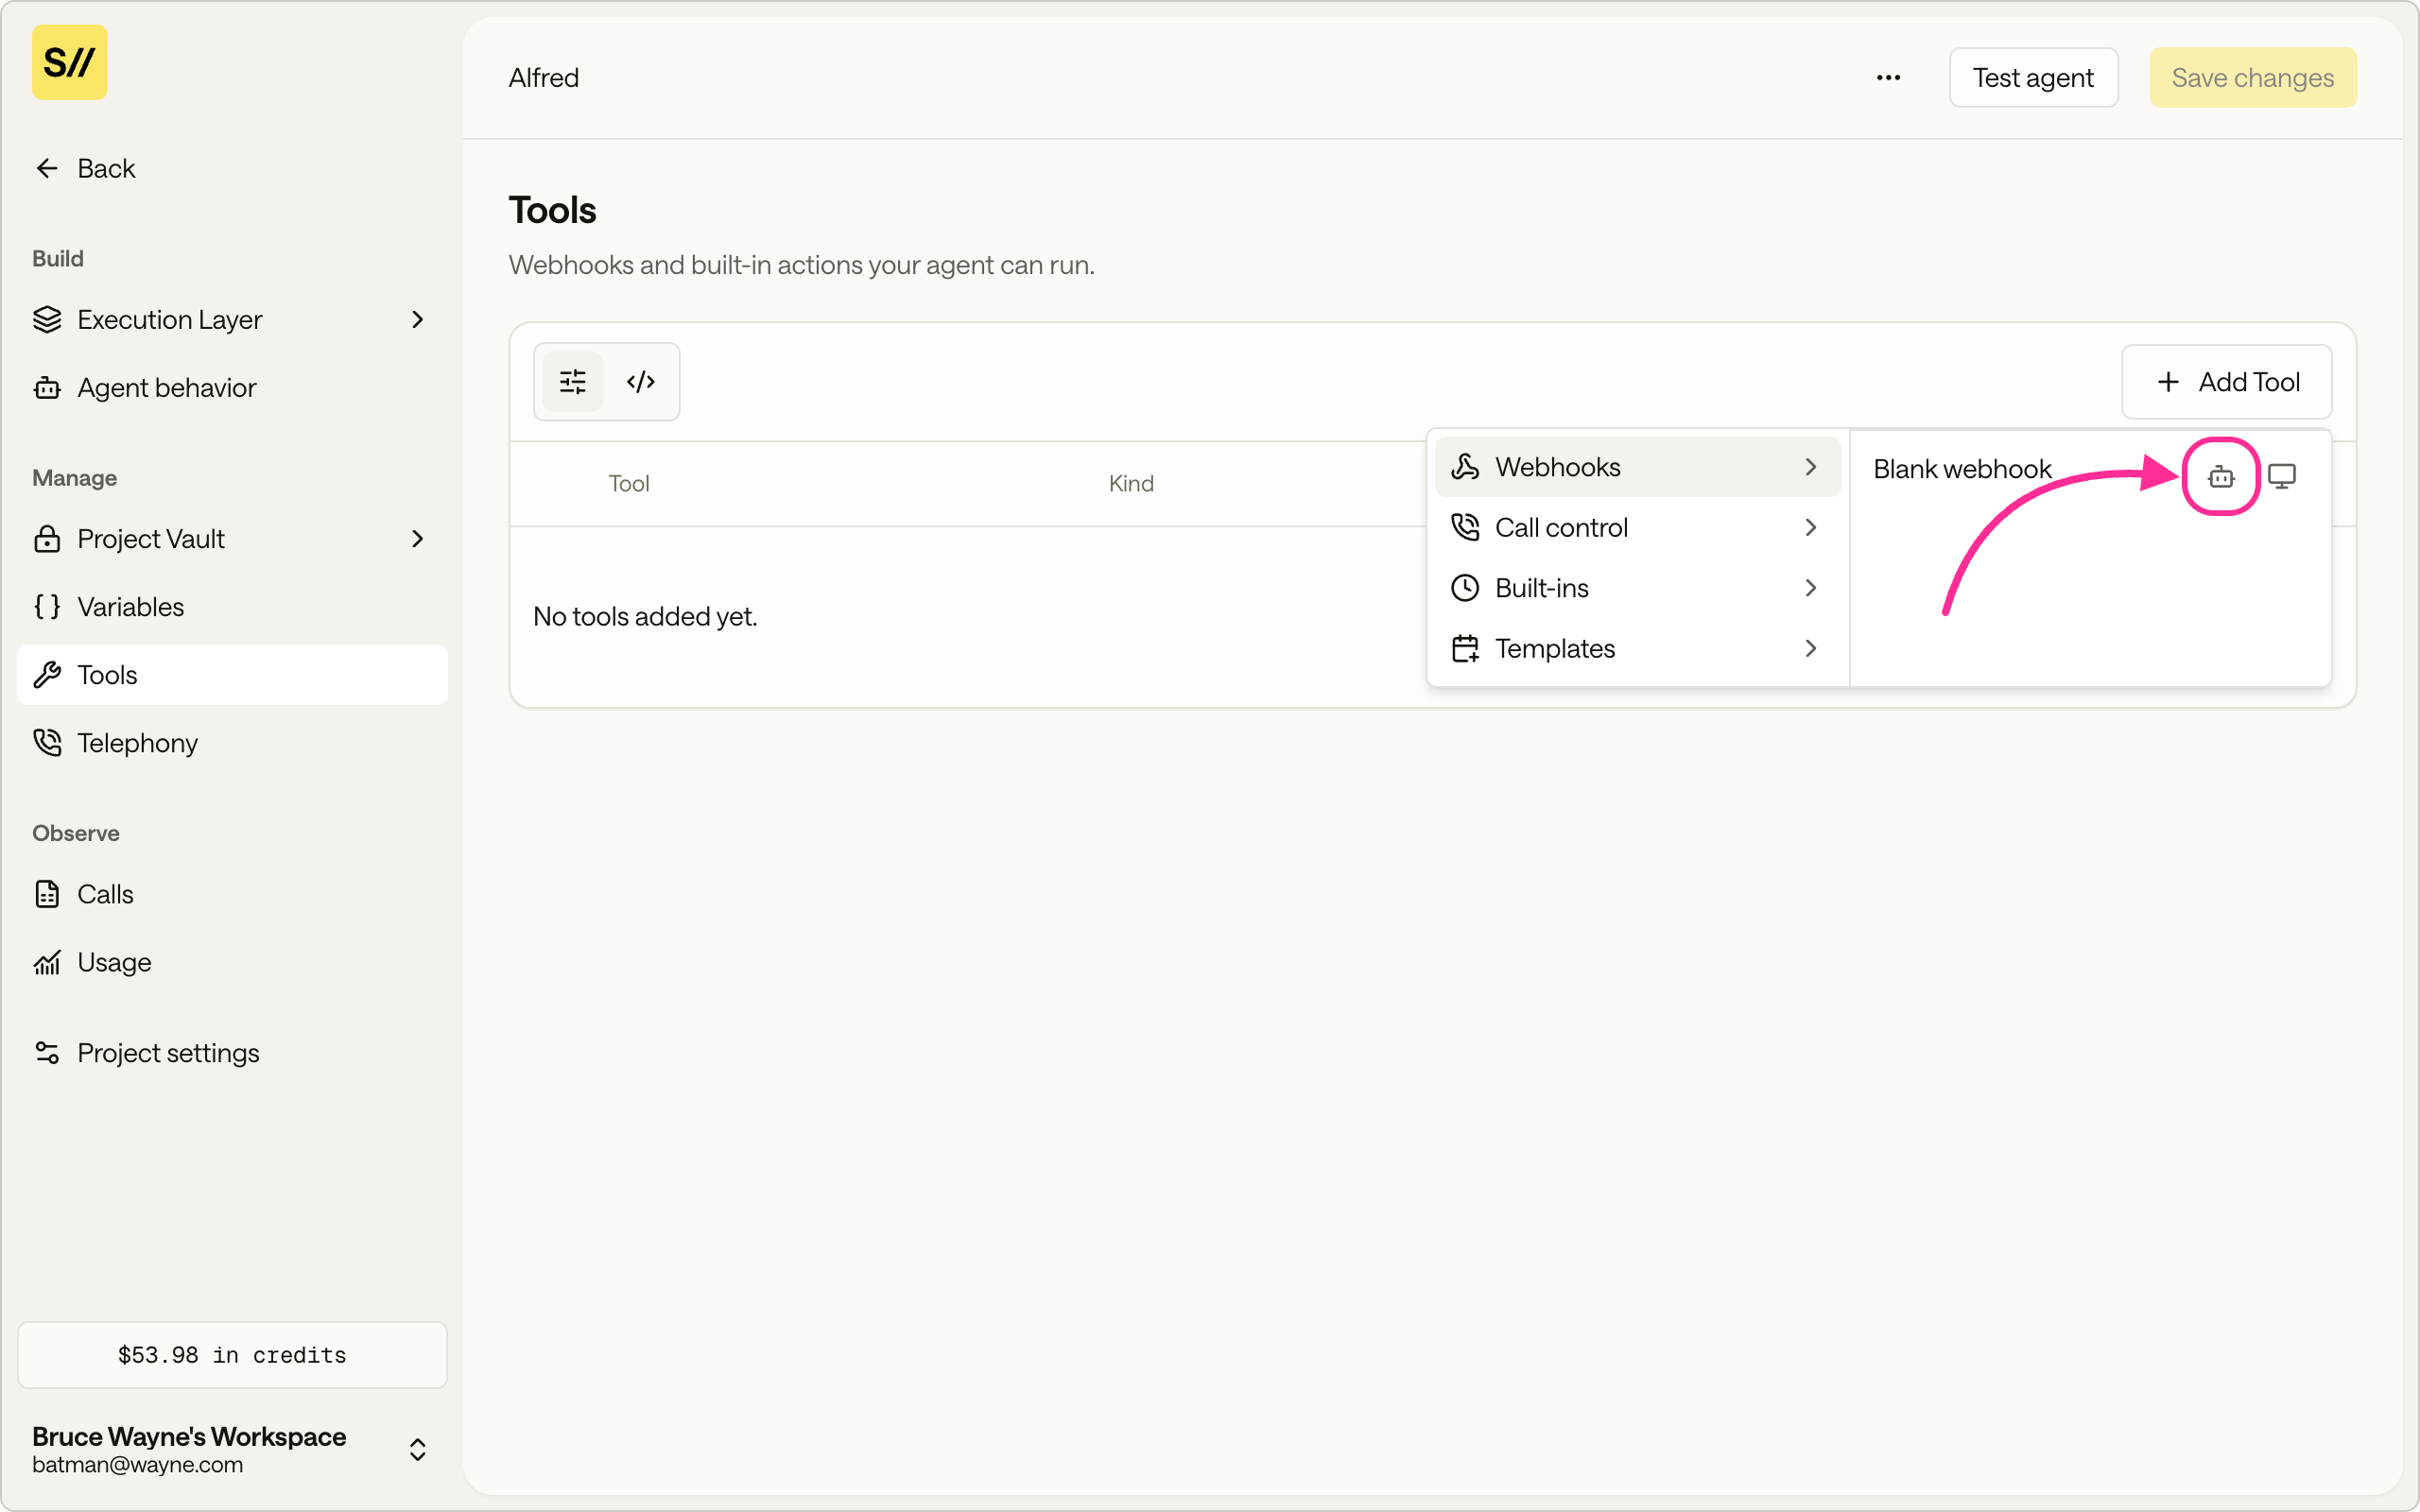
Task: Click the batman@wayne.com email text
Action: 137,1465
